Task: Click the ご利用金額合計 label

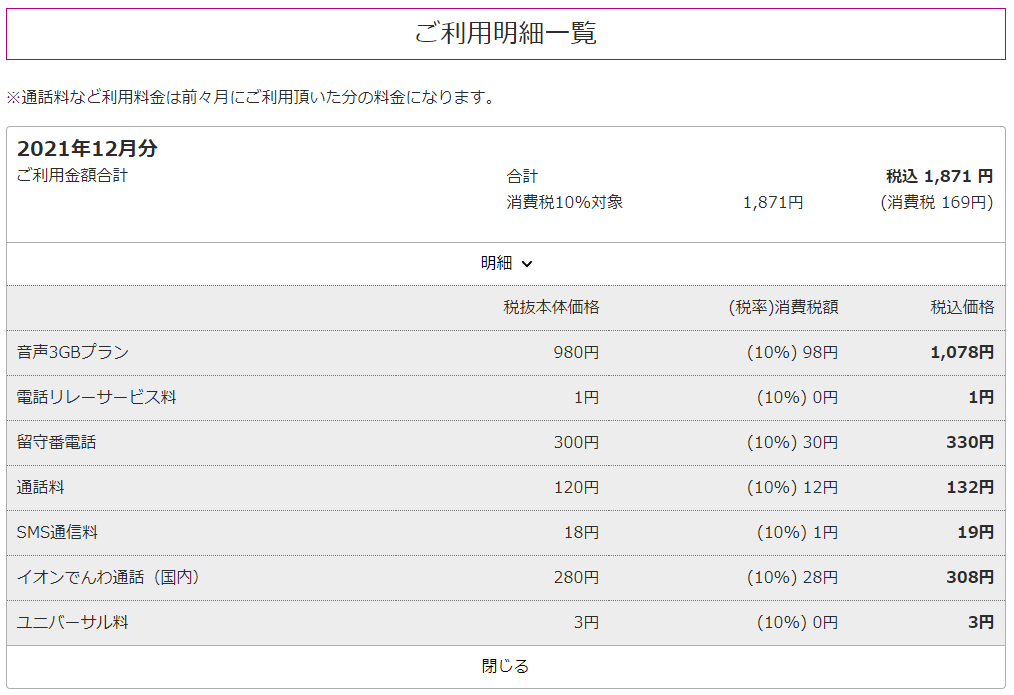Action: click(x=73, y=176)
